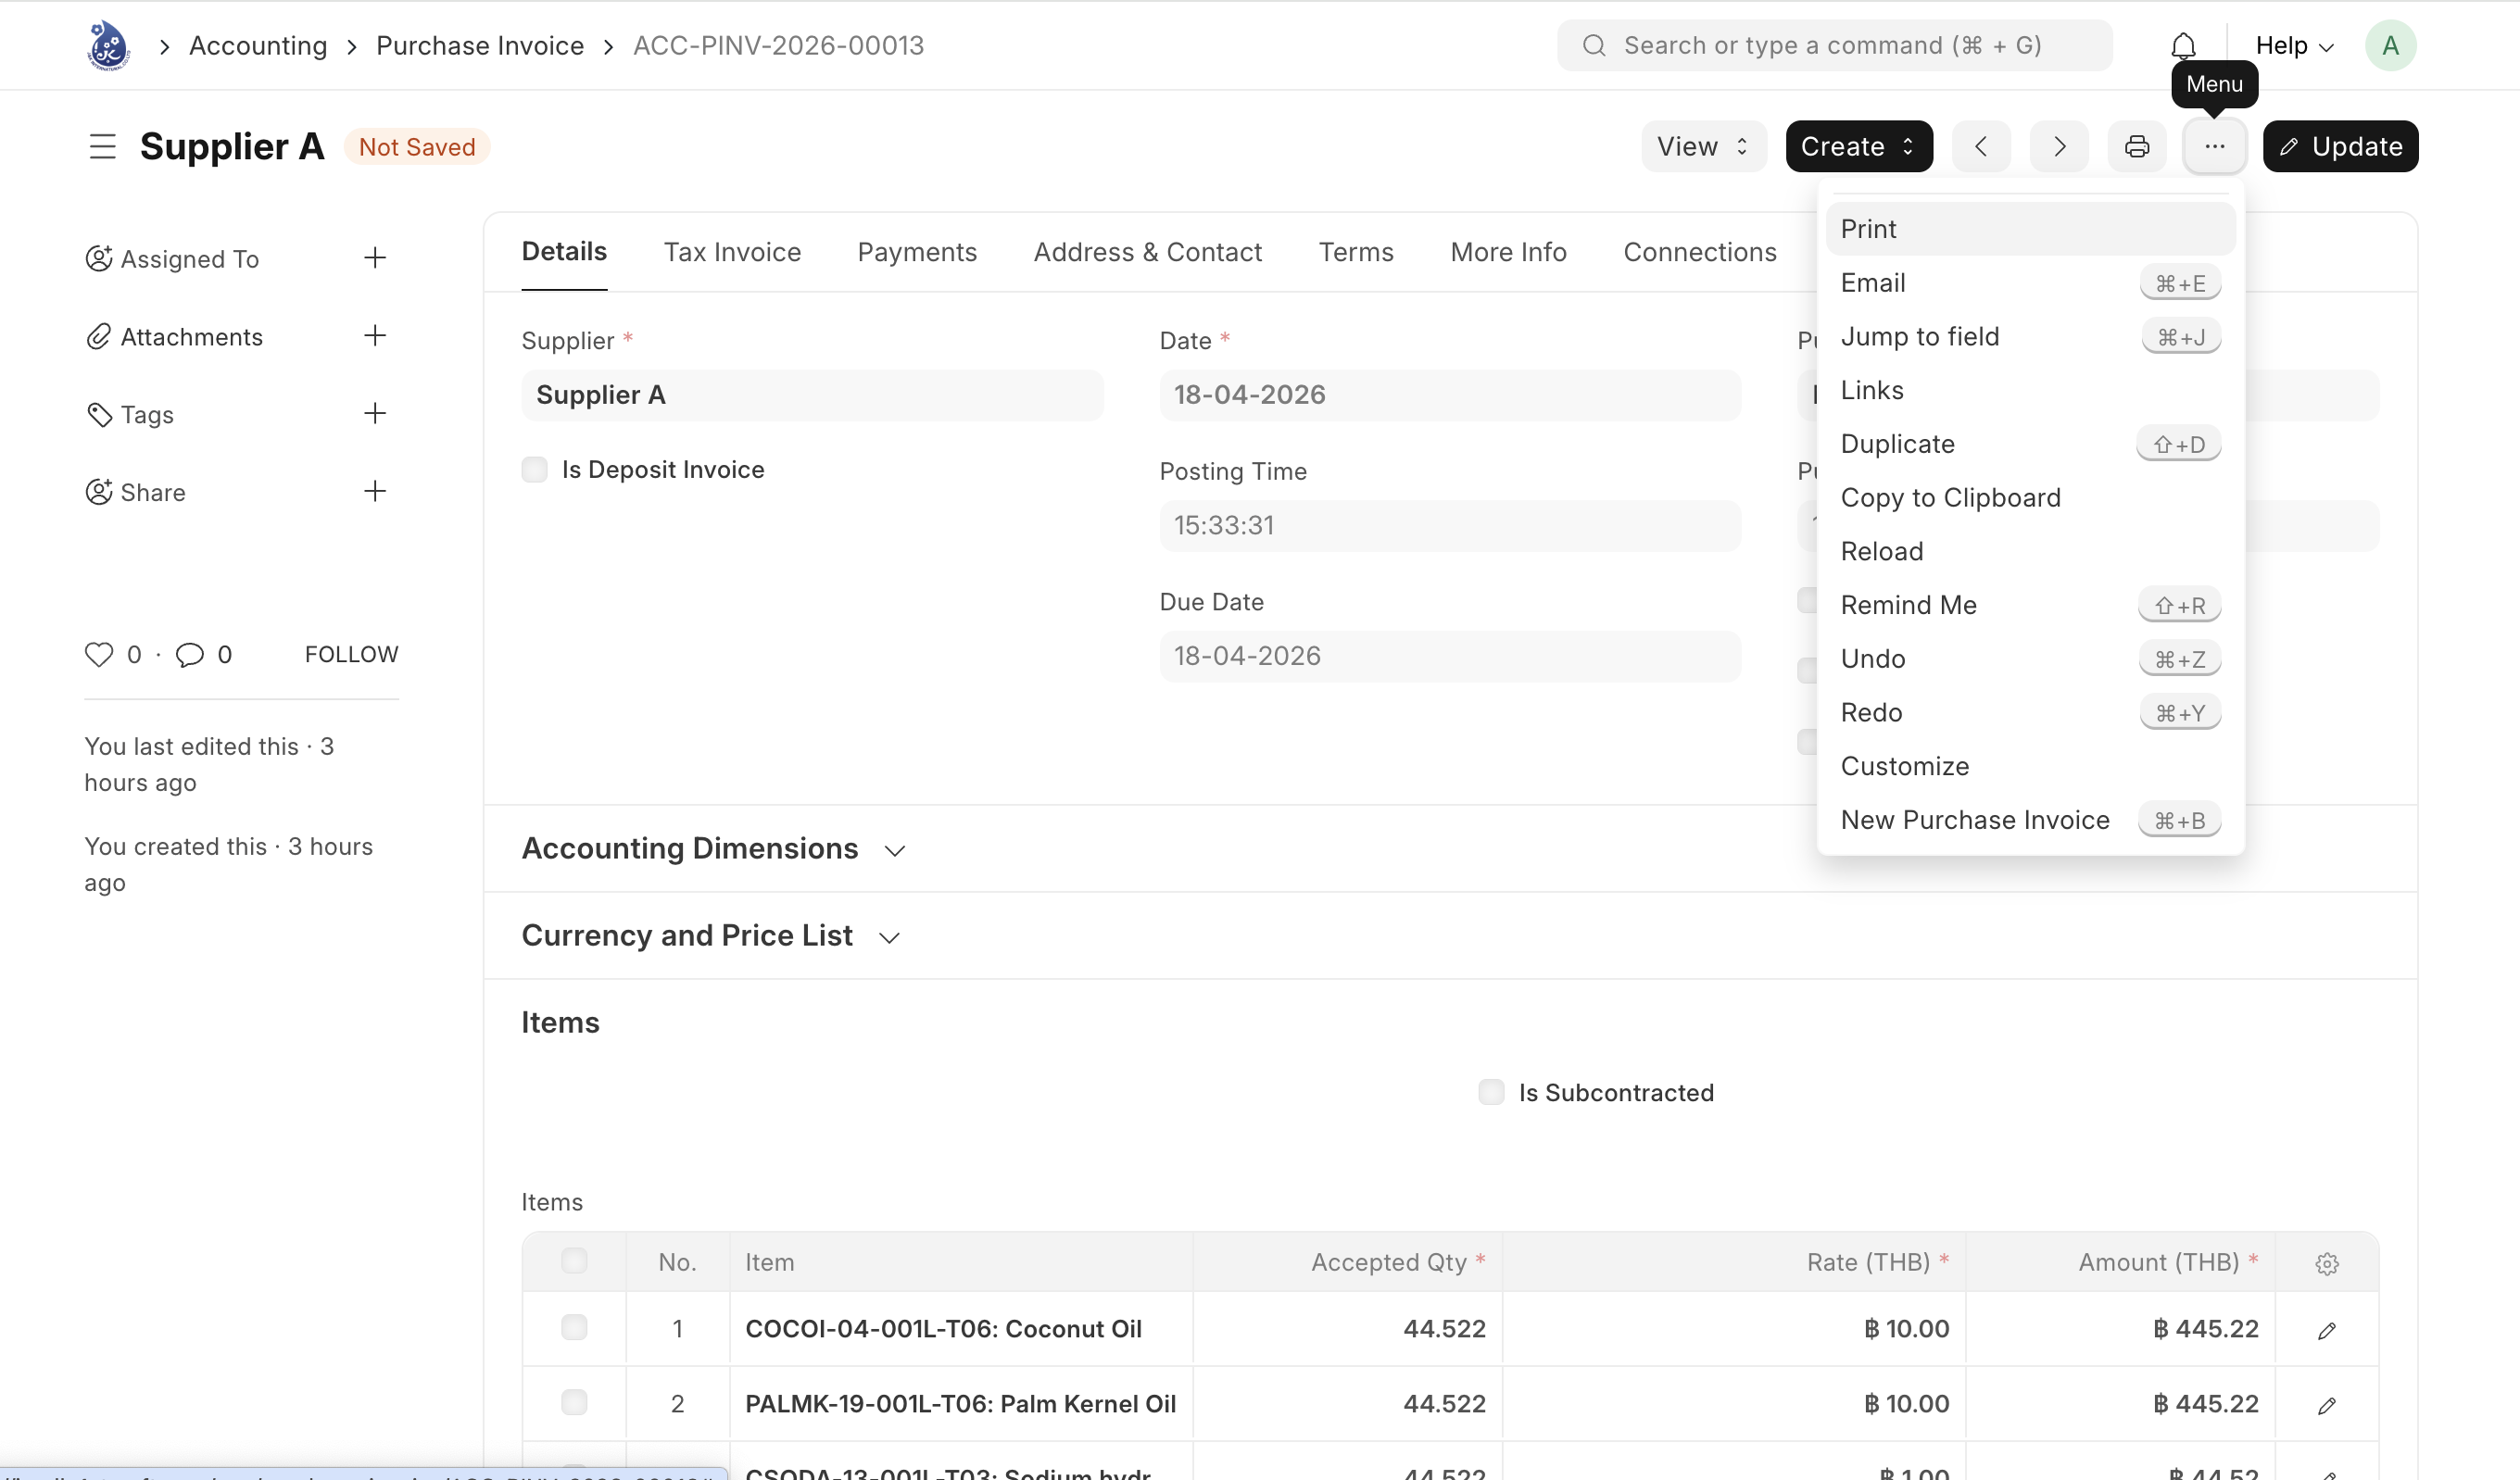Choose Copy to Clipboard
This screenshot has width=2520, height=1480.
pyautogui.click(x=2030, y=498)
